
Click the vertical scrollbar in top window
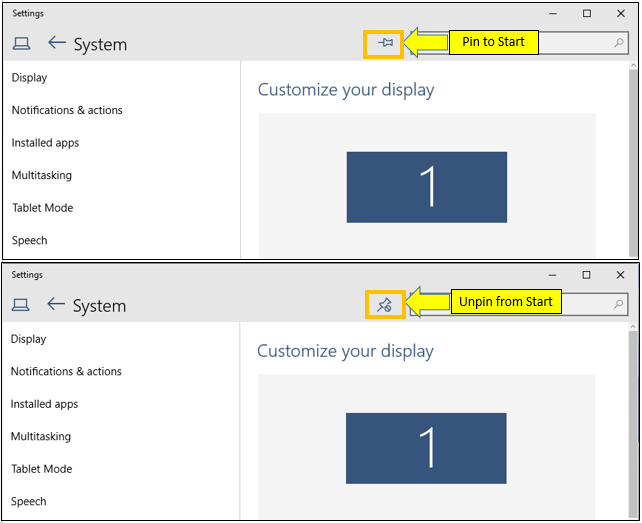(x=633, y=160)
